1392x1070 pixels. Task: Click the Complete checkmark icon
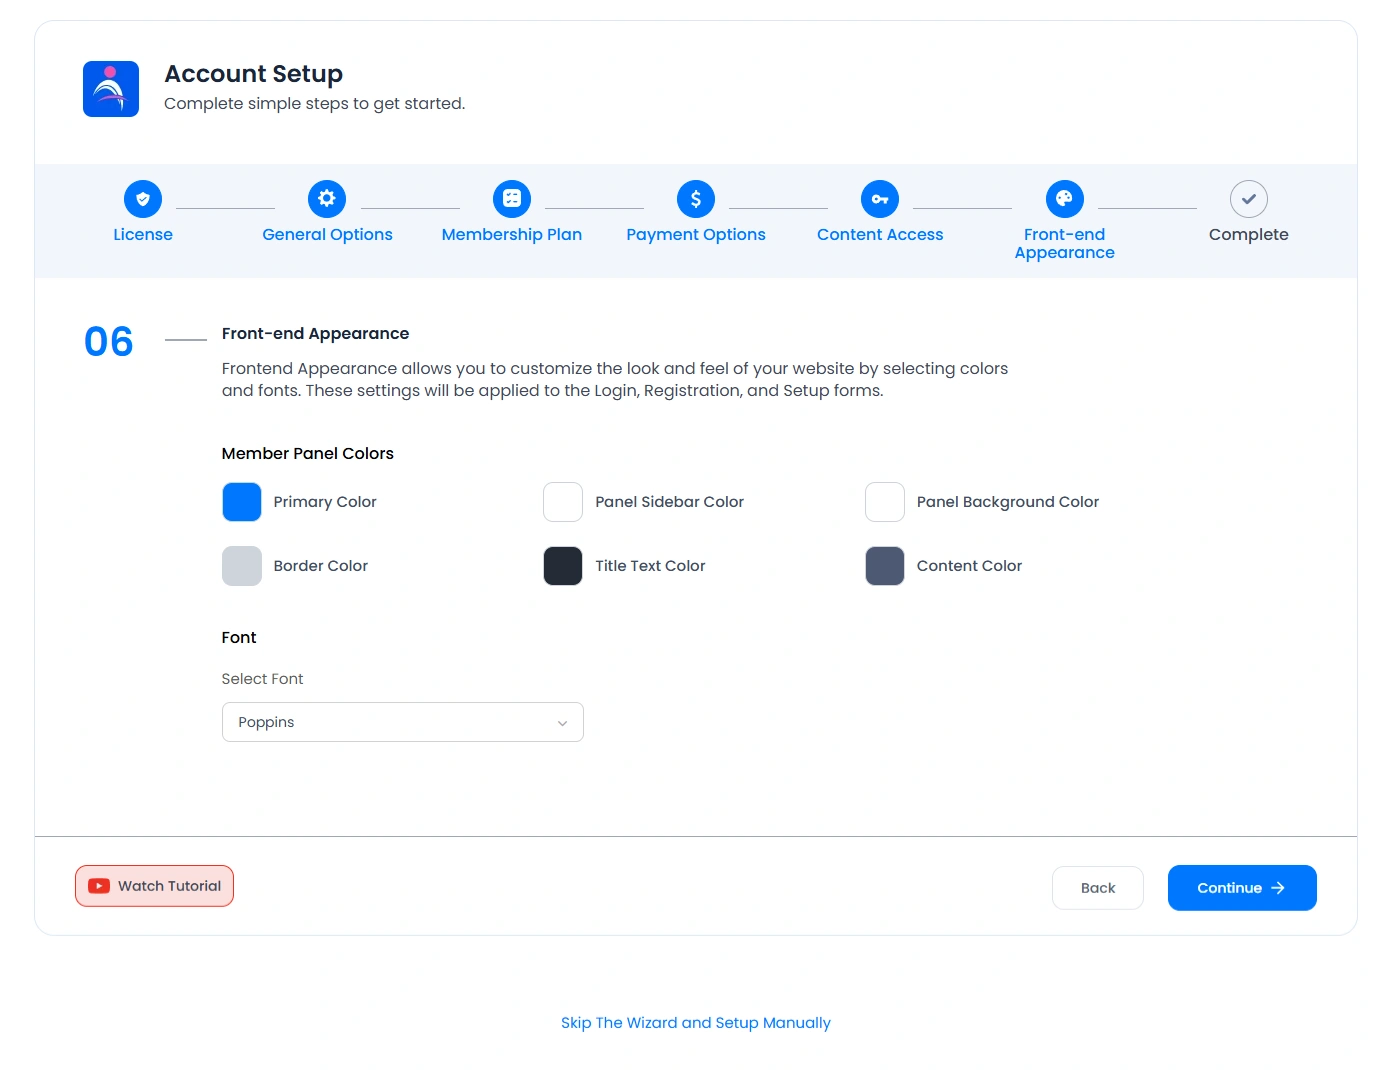(x=1248, y=198)
